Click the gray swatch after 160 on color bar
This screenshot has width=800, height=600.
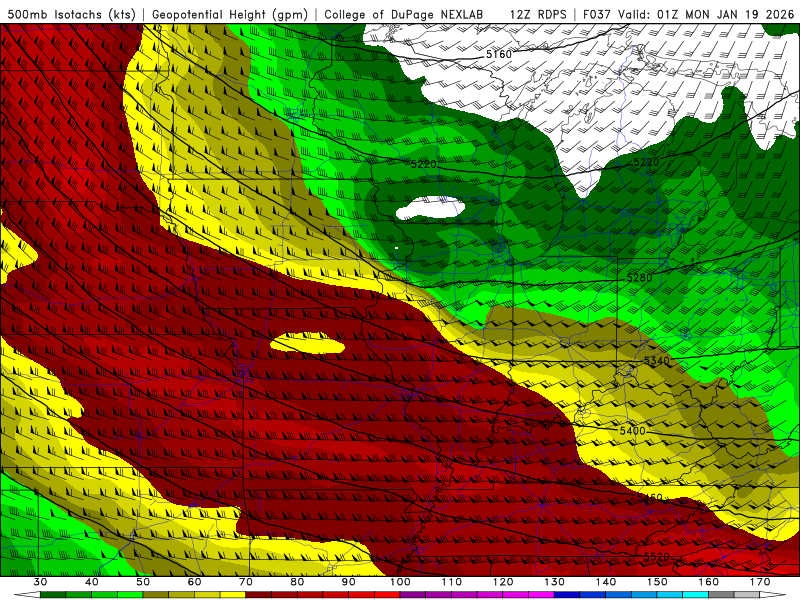pos(721,595)
